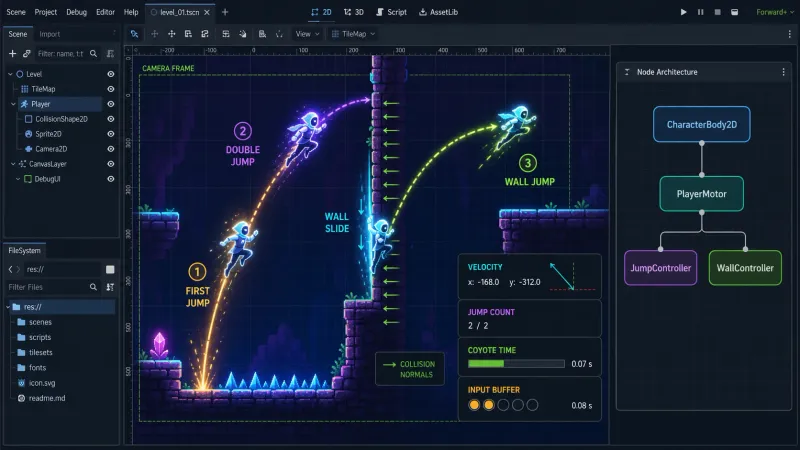Switch to the Import dock tab
The width and height of the screenshot is (800, 450).
(49, 34)
